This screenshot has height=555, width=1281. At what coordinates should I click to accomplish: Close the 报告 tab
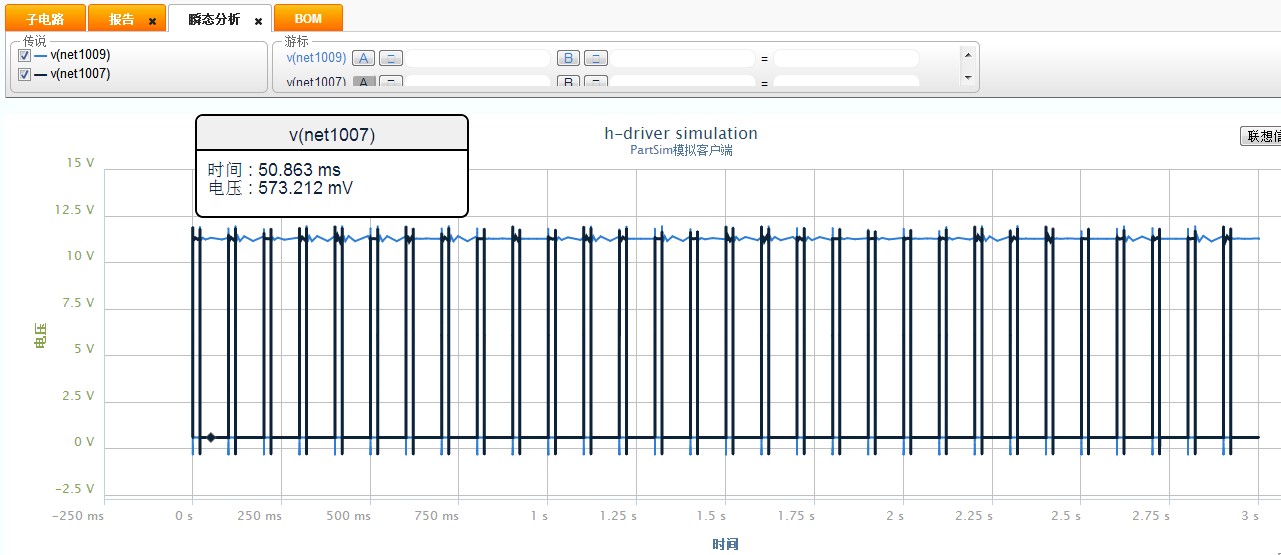152,21
